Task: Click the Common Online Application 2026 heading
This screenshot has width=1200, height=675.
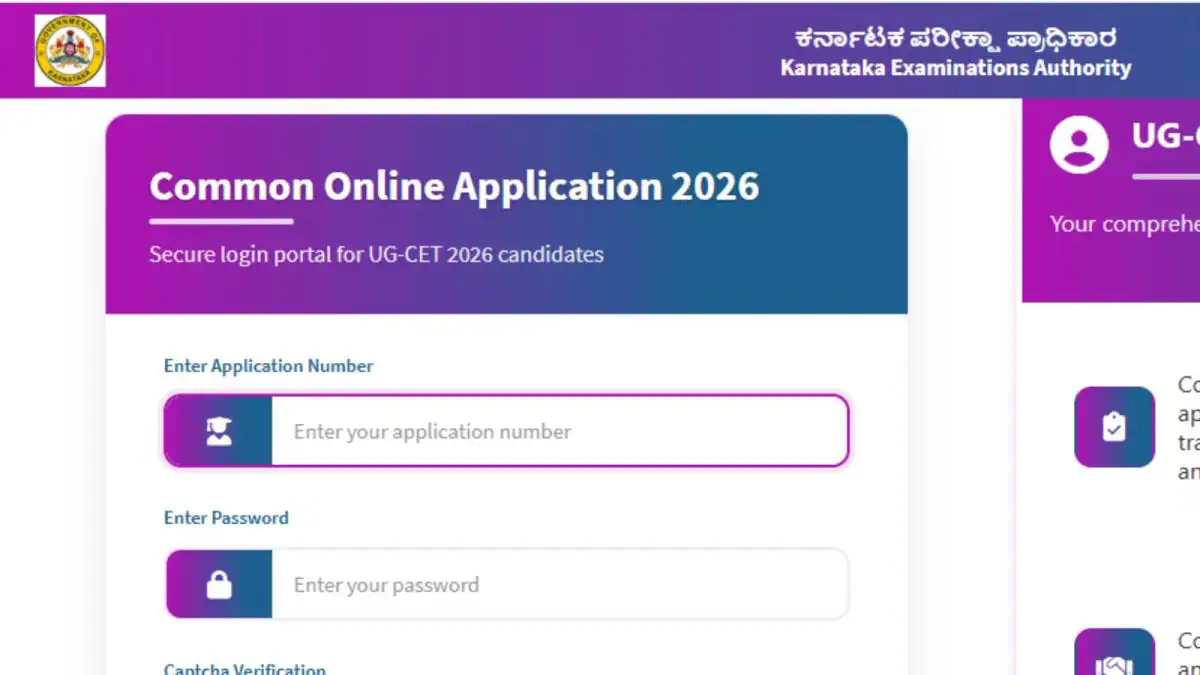Action: pyautogui.click(x=455, y=186)
